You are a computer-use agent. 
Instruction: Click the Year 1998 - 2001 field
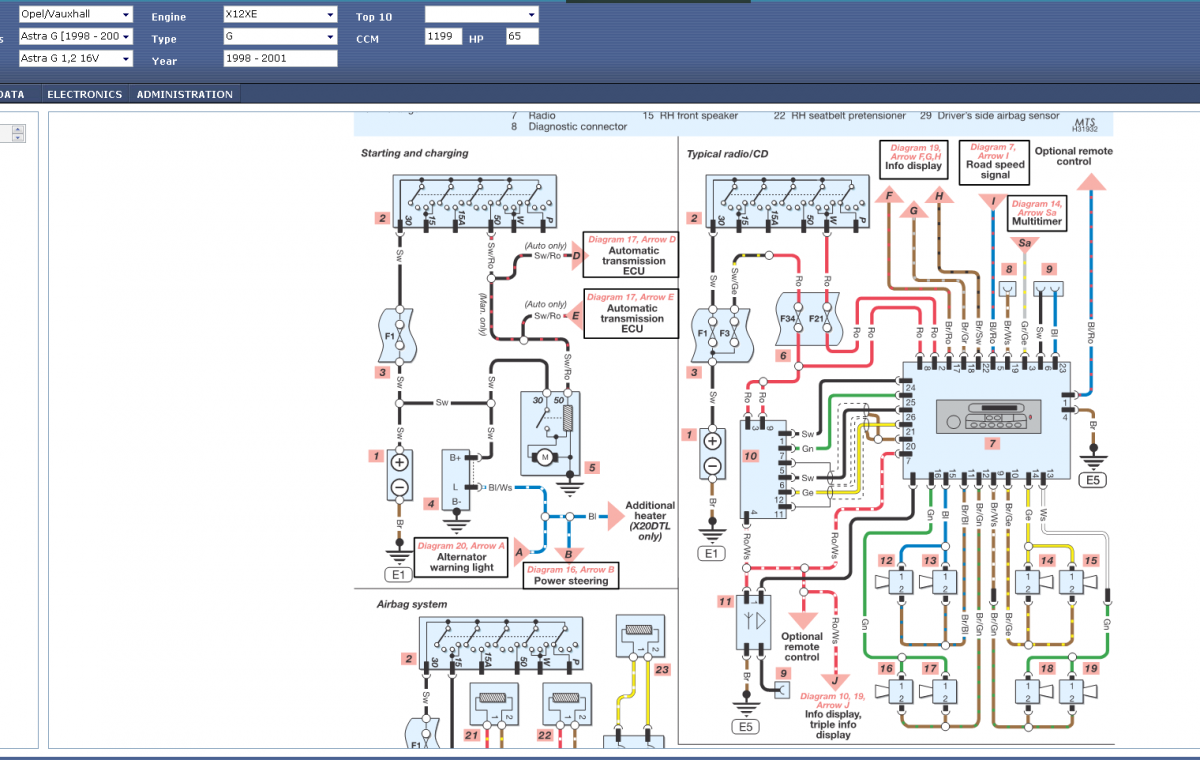pos(280,59)
